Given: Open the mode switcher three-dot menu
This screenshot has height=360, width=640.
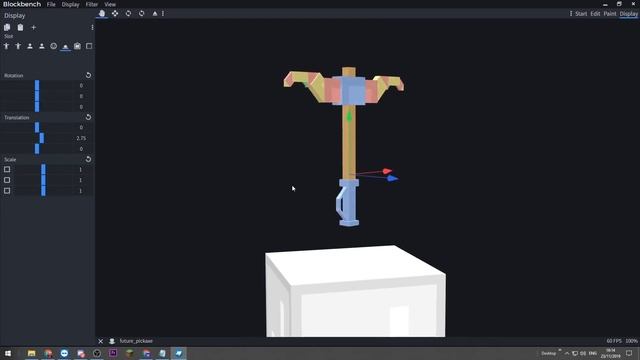Looking at the screenshot, I should tap(571, 13).
